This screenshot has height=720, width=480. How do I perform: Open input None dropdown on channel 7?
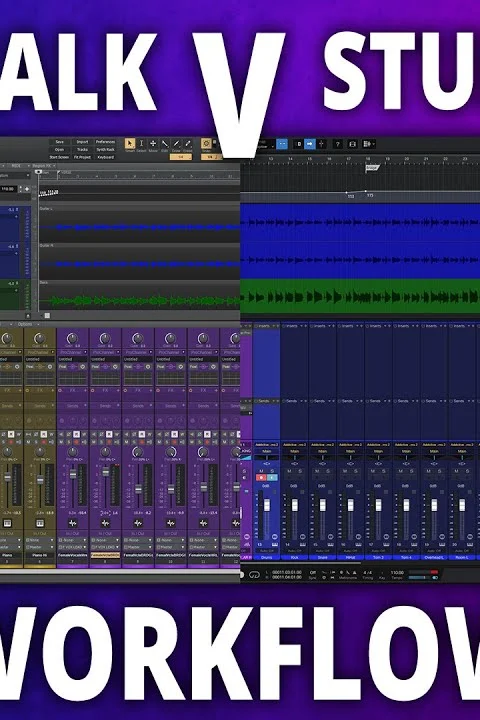[x=85, y=540]
